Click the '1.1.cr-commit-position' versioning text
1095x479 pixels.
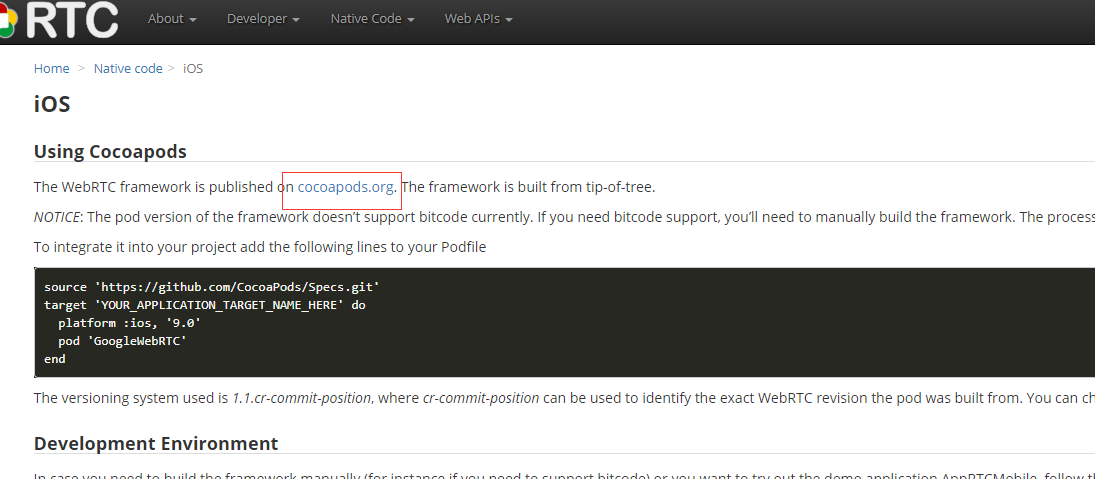point(301,399)
